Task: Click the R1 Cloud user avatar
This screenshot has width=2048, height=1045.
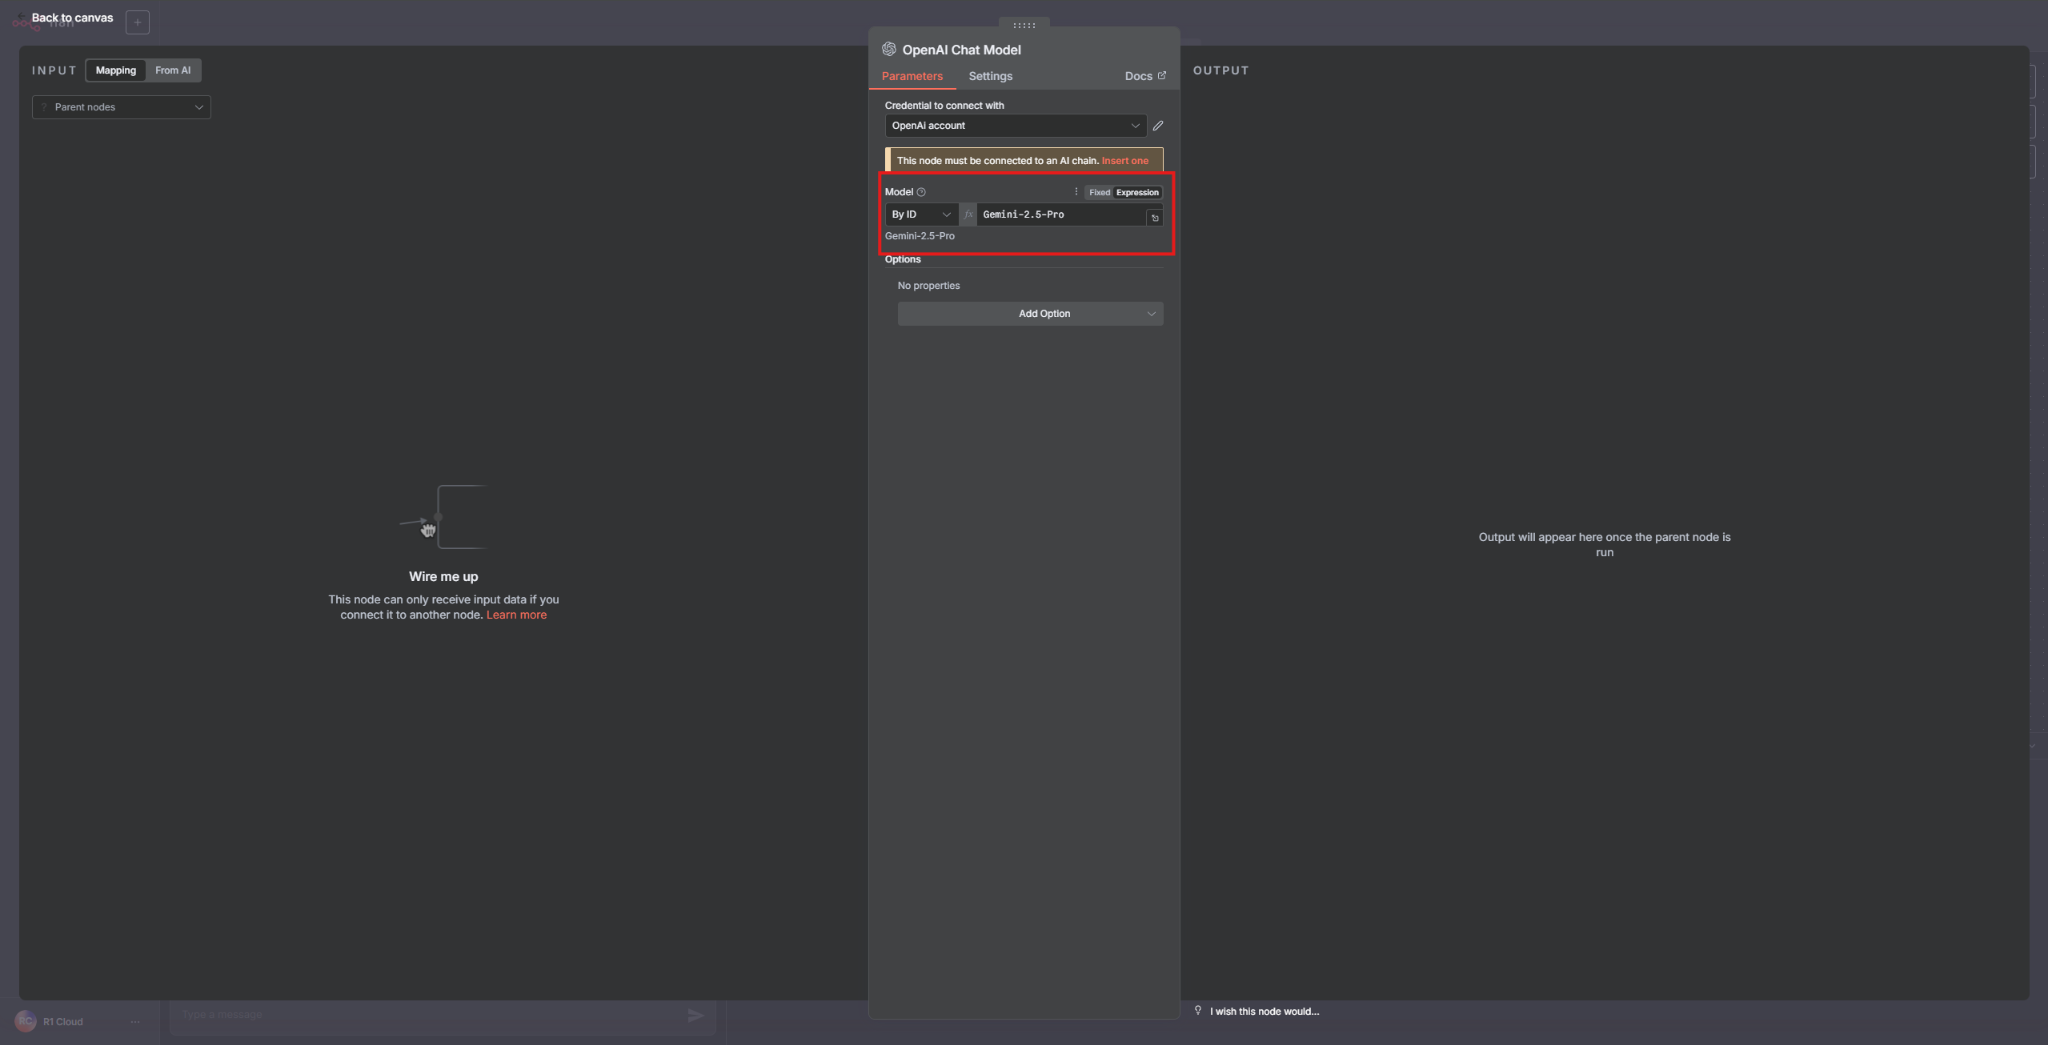Action: [x=26, y=1021]
